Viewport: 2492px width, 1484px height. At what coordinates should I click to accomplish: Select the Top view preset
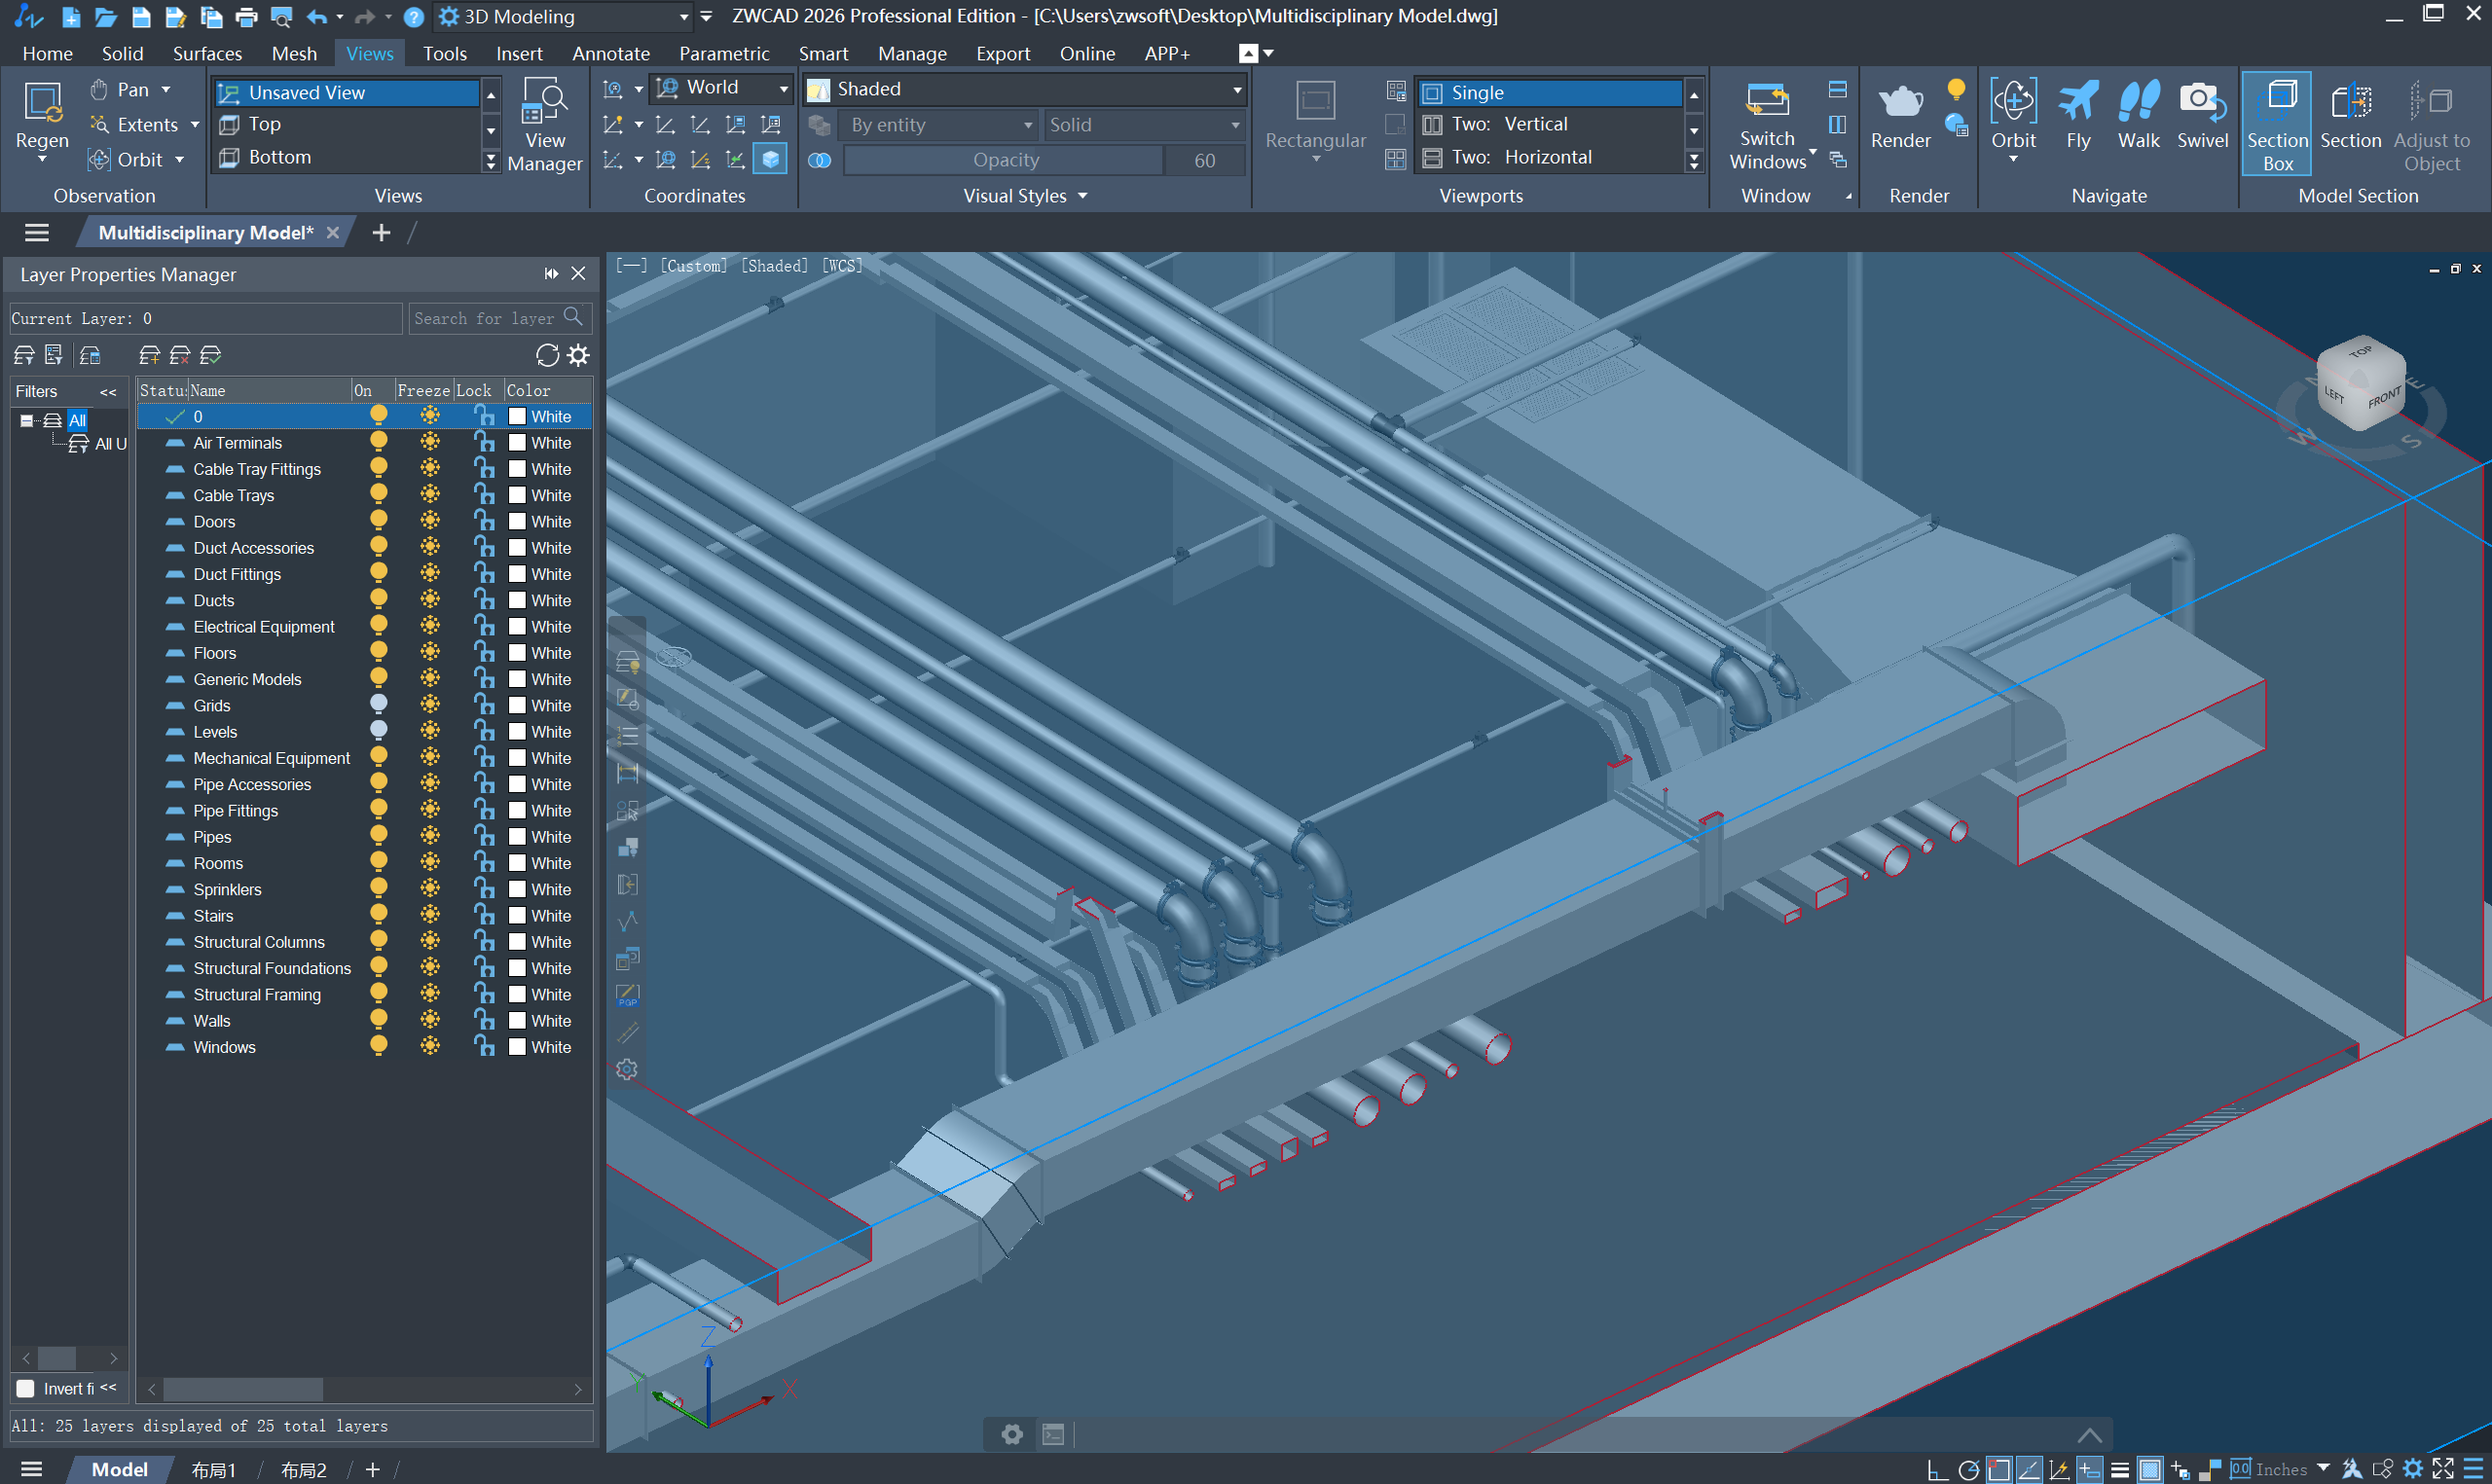click(x=347, y=124)
